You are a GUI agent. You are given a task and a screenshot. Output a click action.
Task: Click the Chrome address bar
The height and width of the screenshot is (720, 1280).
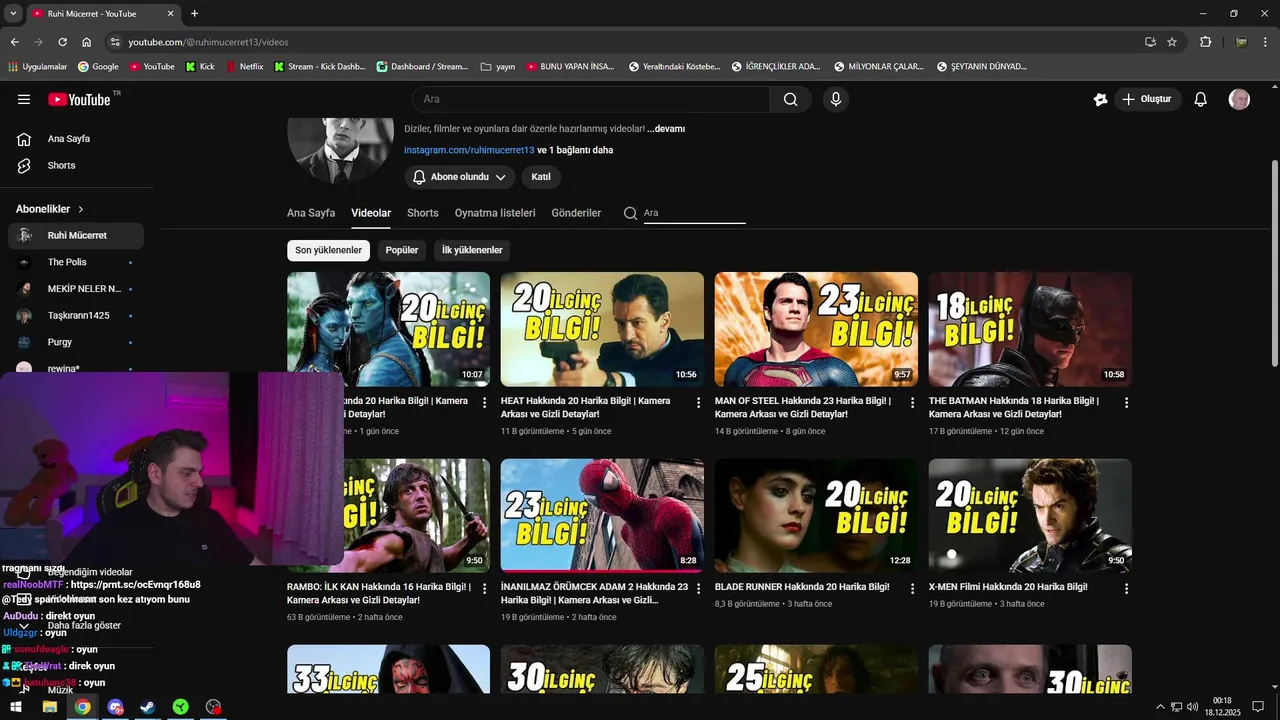630,42
